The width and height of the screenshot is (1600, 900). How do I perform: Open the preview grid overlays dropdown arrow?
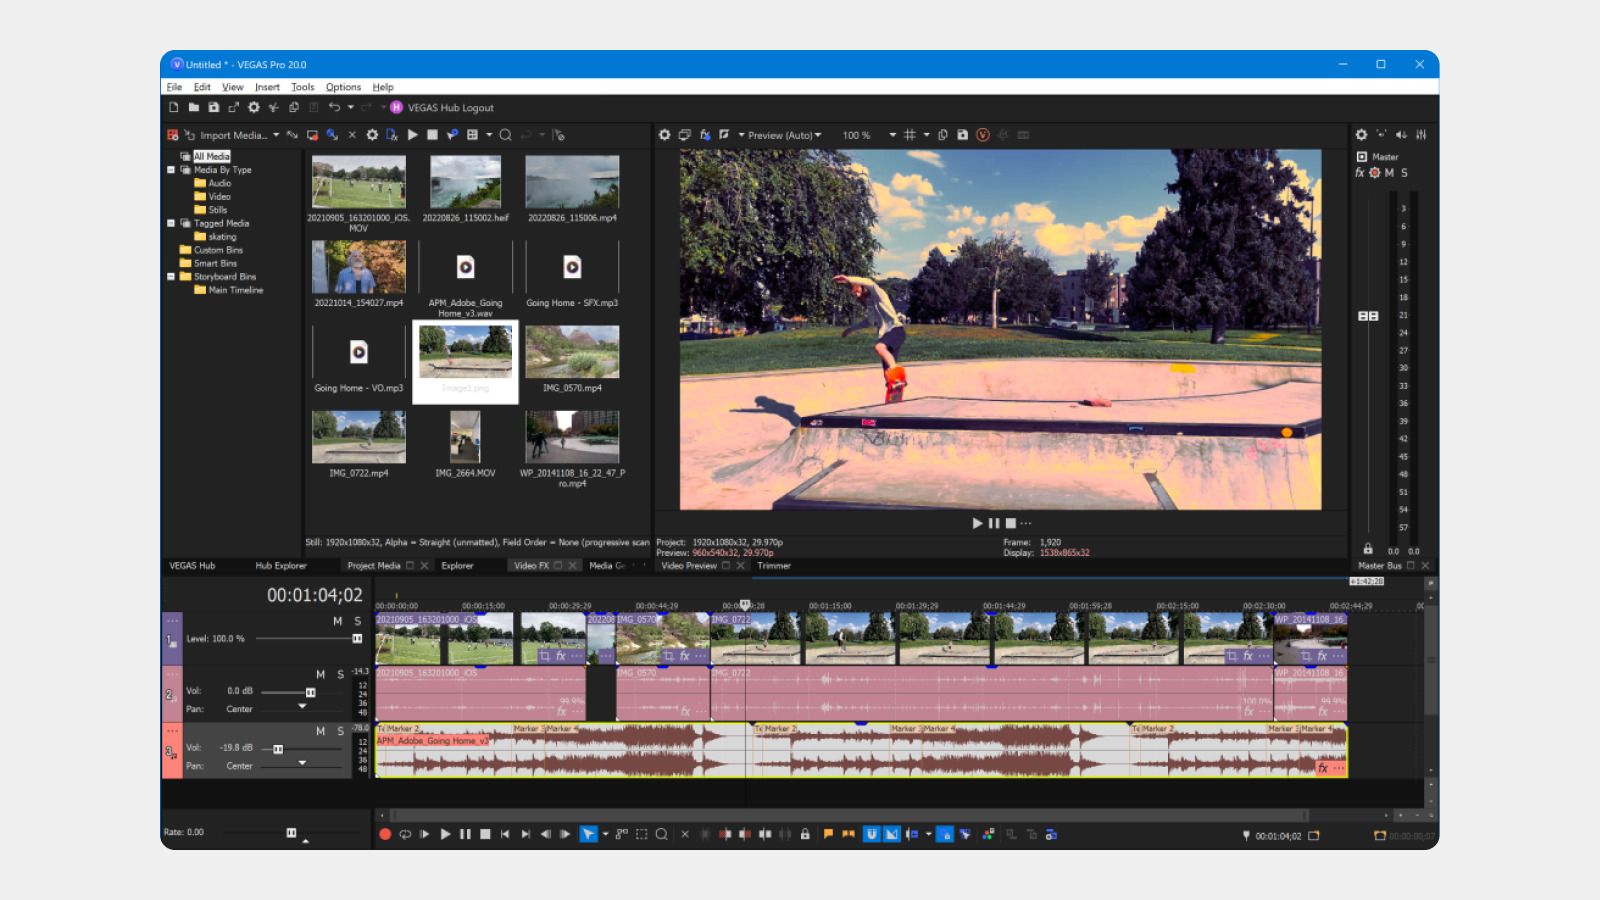[927, 135]
